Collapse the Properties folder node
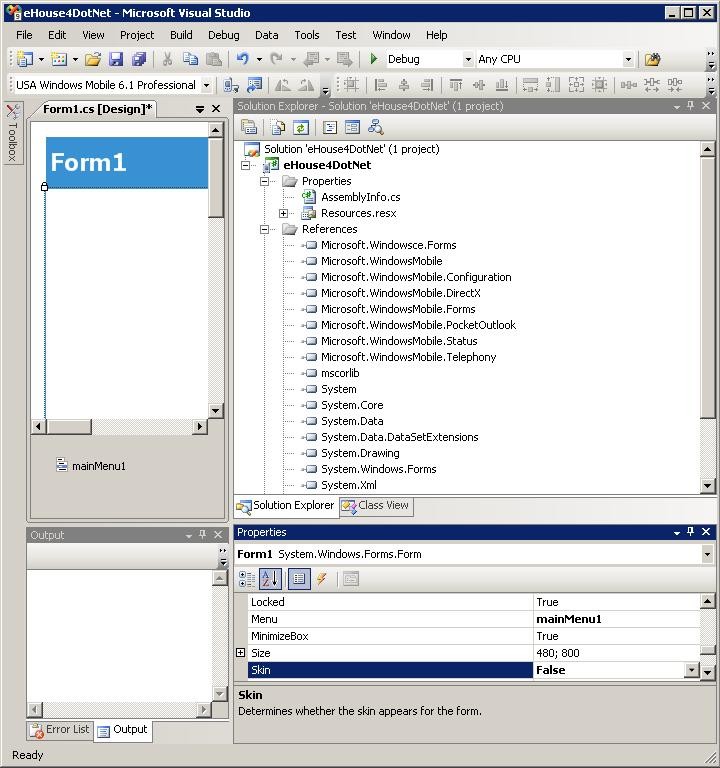720x768 pixels. [264, 181]
